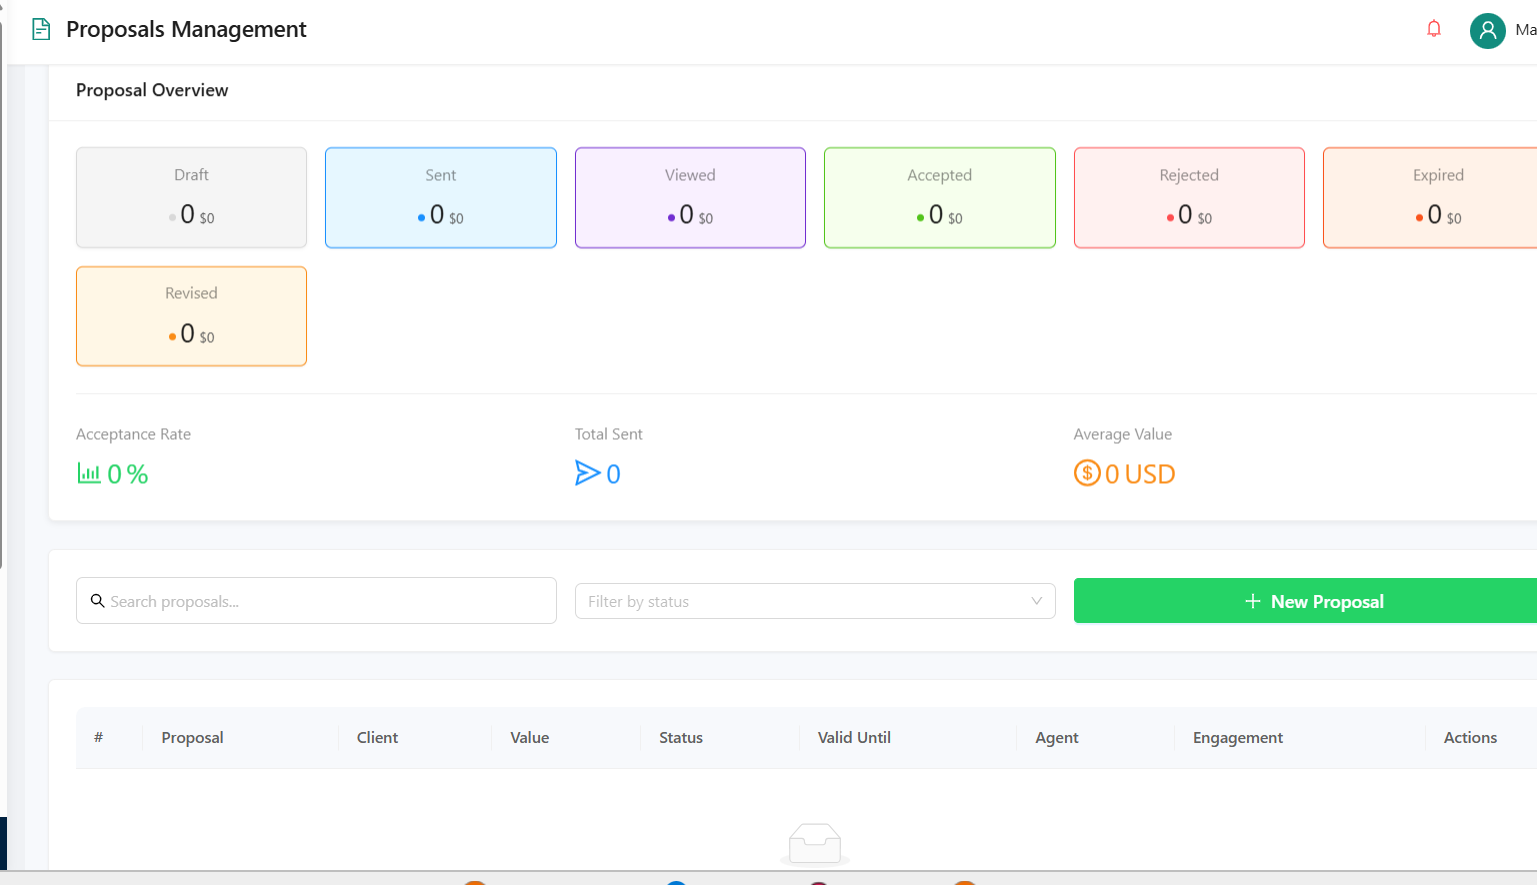Click the empty inbox icon in the table
Viewport: 1537px width, 885px height.
(x=814, y=845)
